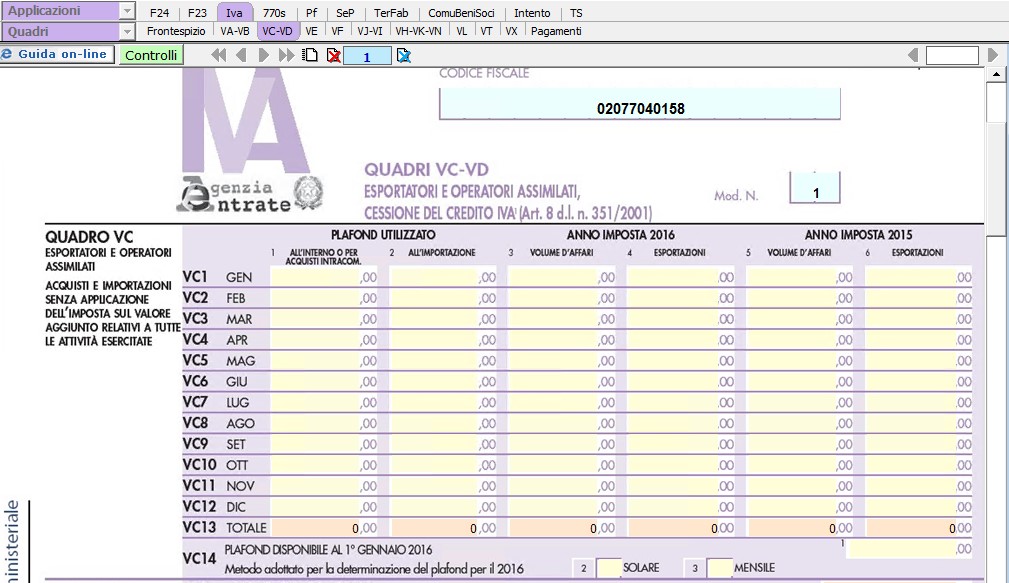Click VC2 FEB all'importazione field
Viewport: 1009px width, 583px height.
443,298
